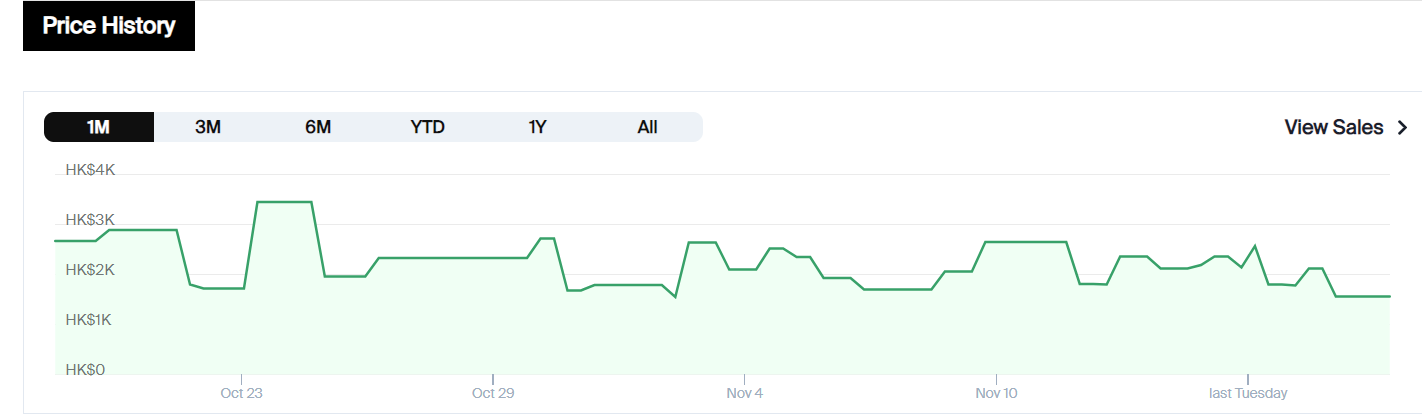The width and height of the screenshot is (1422, 419).
Task: Click the Price History heading
Action: (109, 26)
